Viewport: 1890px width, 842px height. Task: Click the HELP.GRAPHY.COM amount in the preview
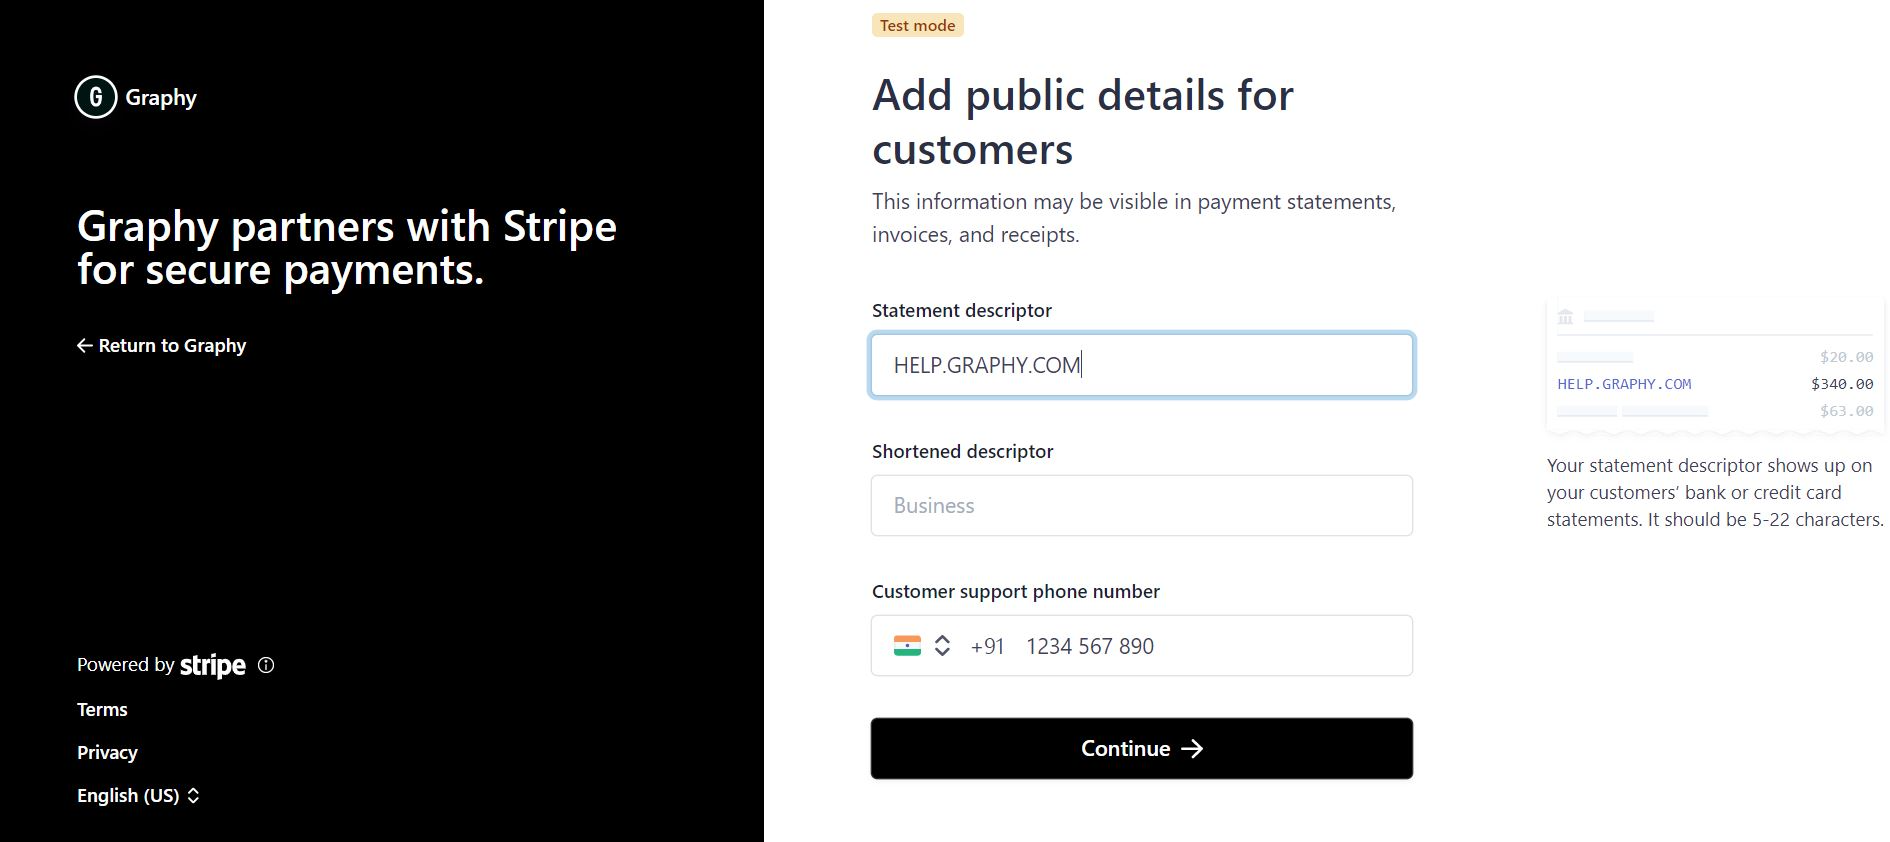point(1841,383)
